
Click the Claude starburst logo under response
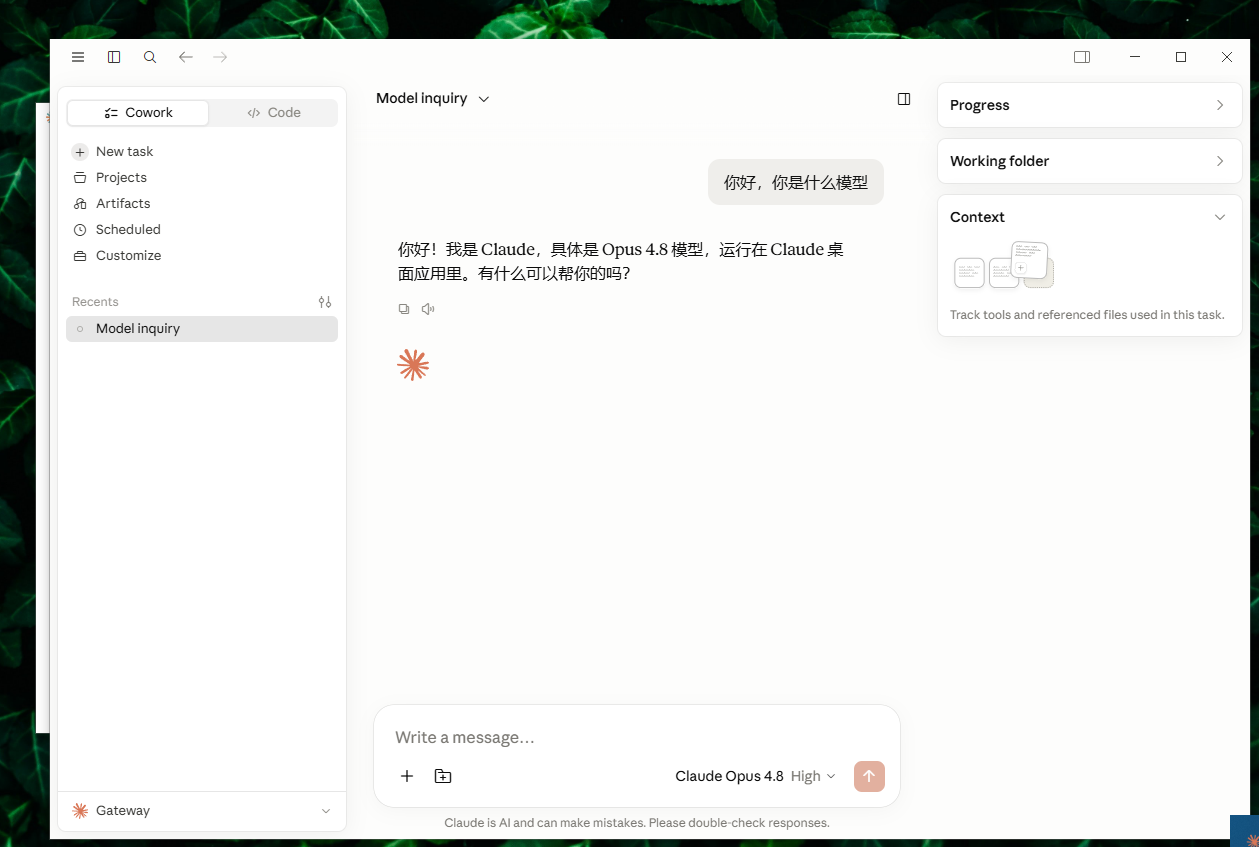tap(413, 365)
